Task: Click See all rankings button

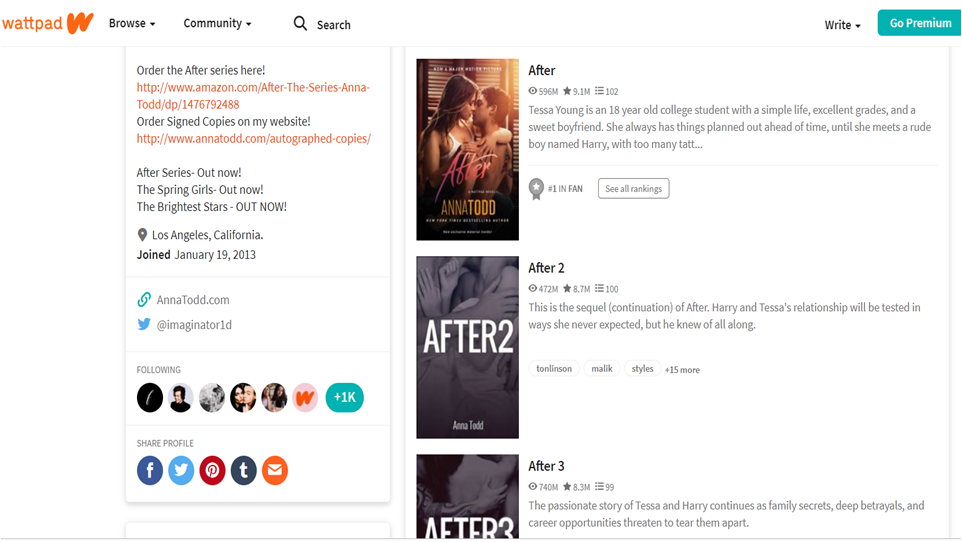Action: 633,189
